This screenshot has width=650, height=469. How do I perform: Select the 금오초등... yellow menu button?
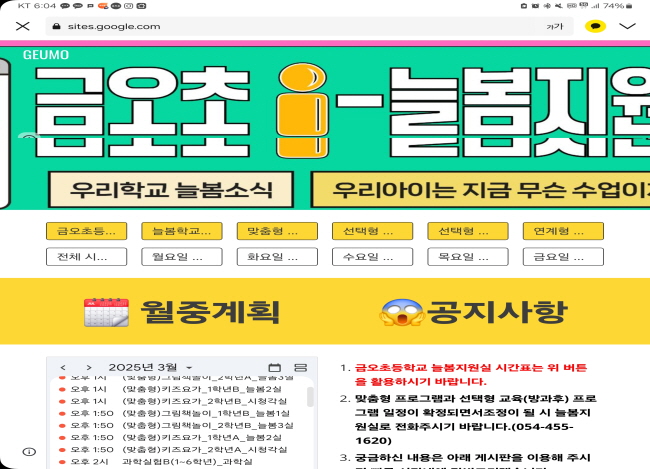point(86,231)
